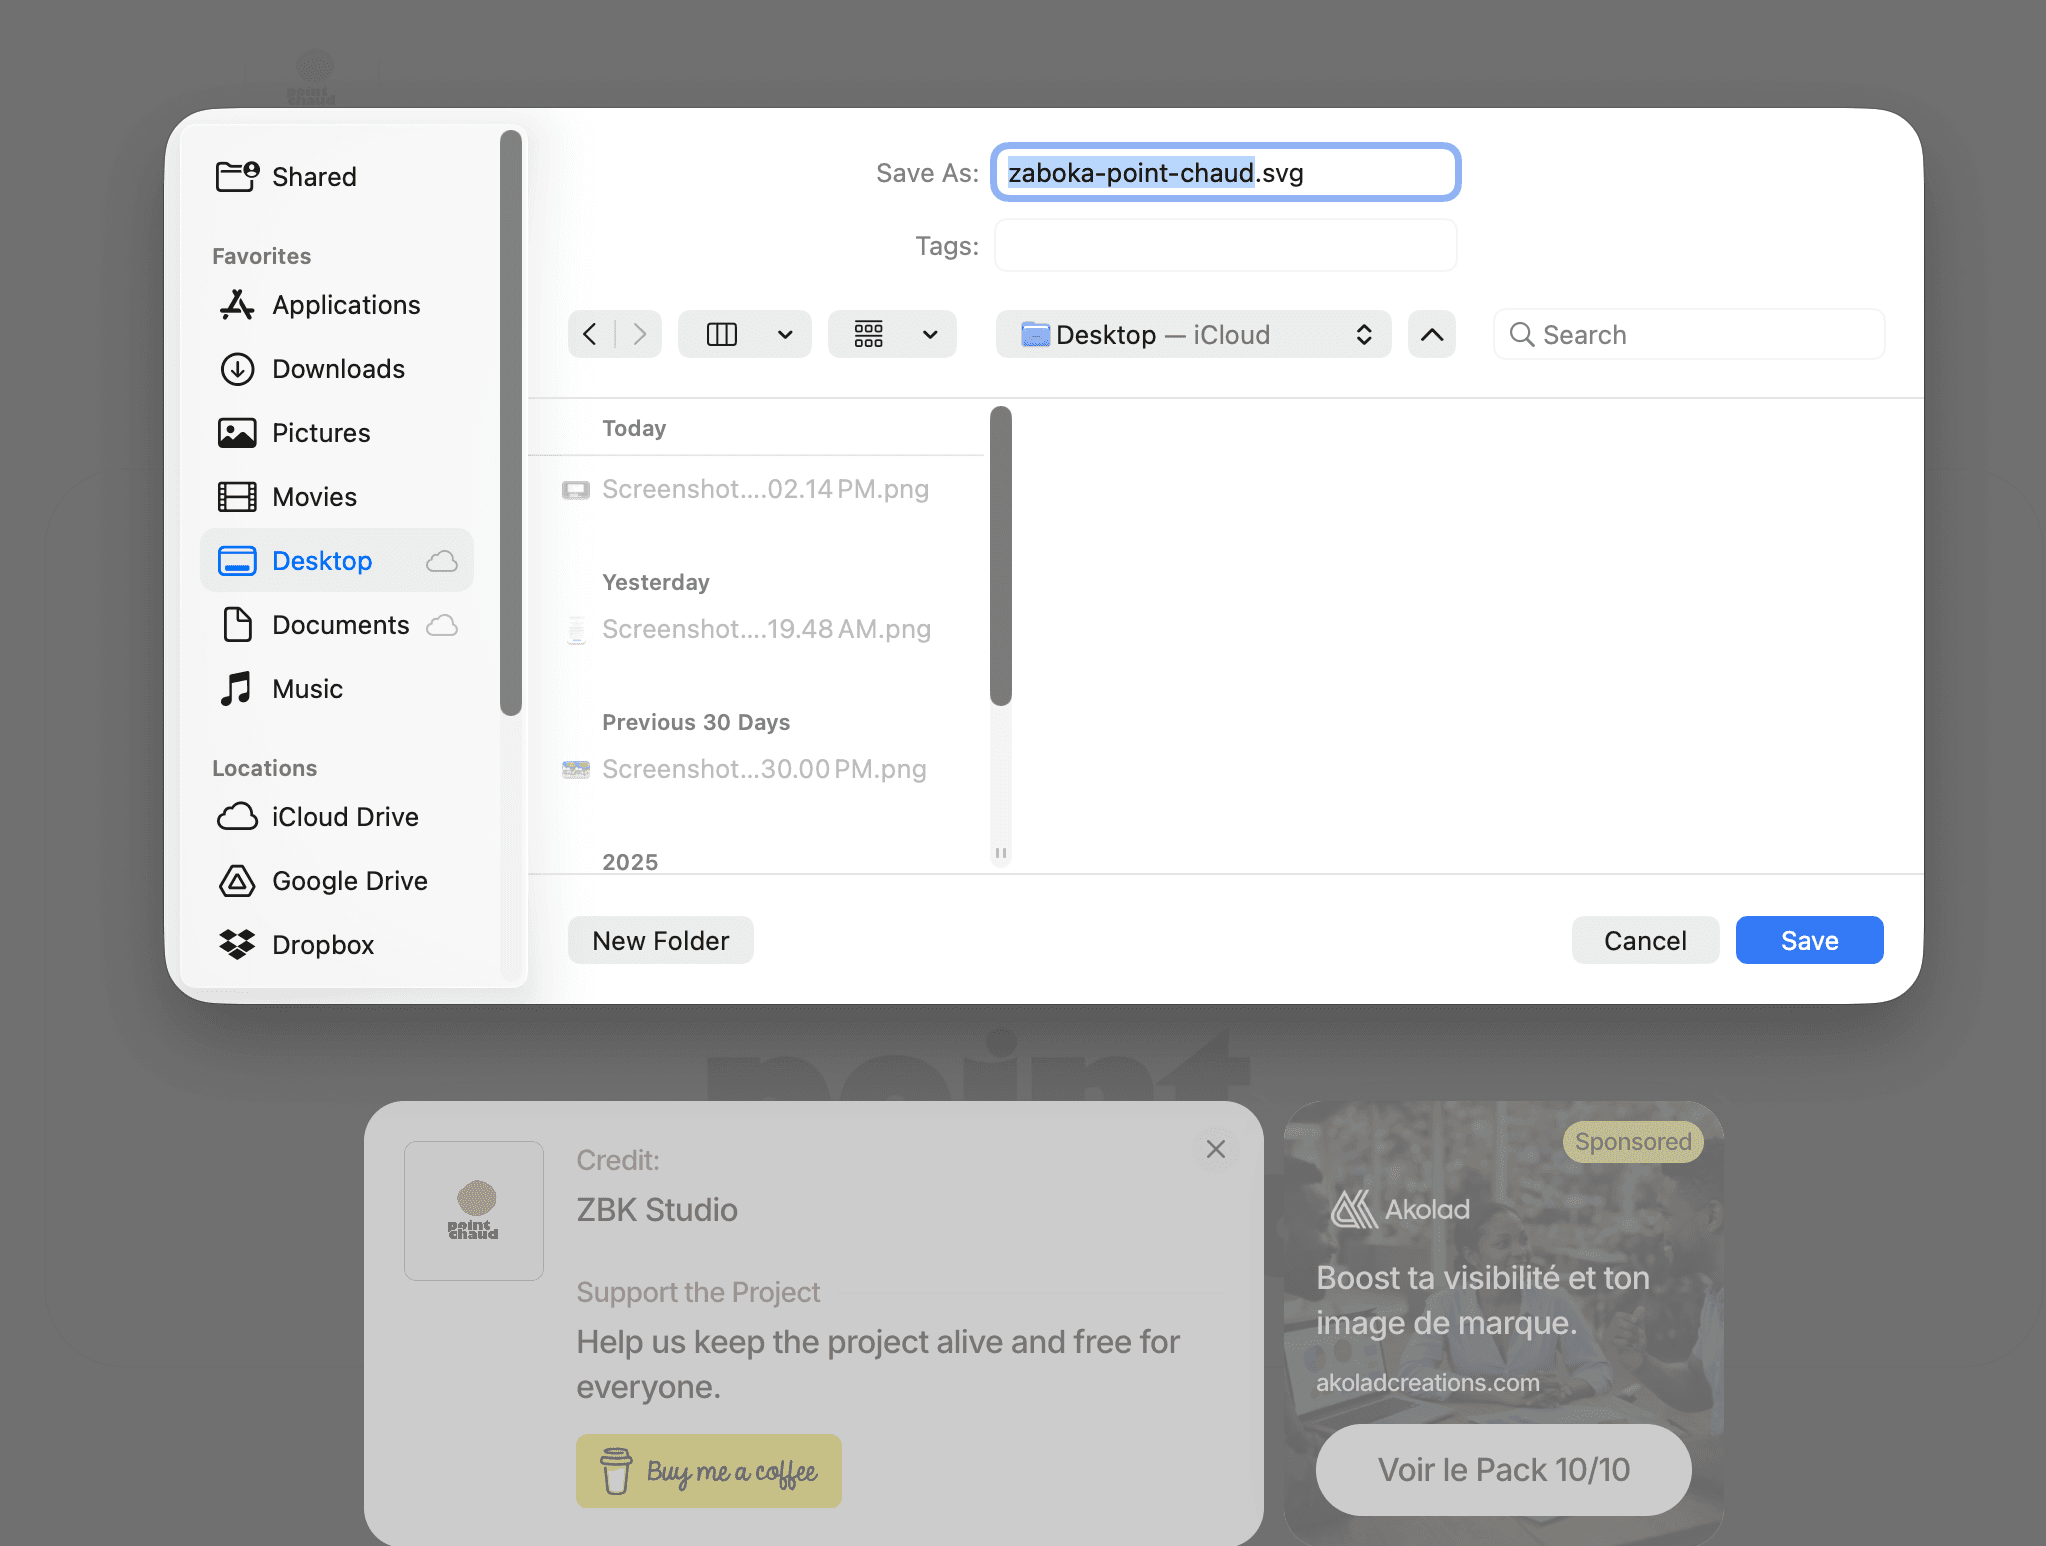The width and height of the screenshot is (2046, 1546).
Task: Select Music in sidebar favorites
Action: point(306,689)
